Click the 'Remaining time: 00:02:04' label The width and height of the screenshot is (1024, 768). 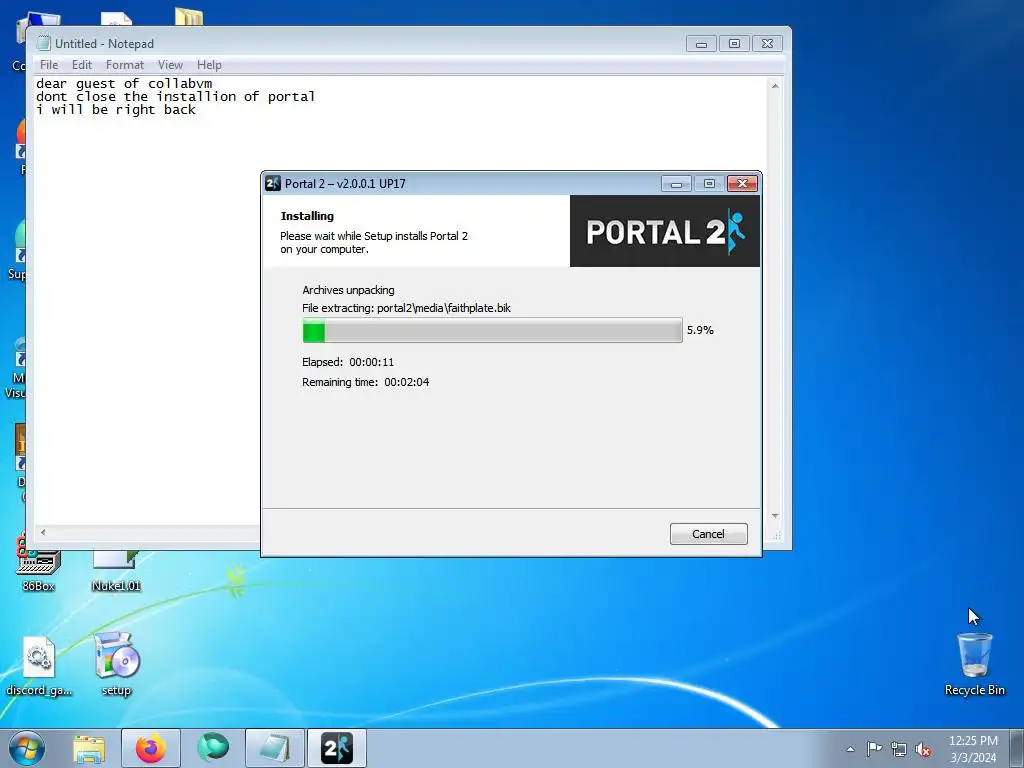click(x=366, y=382)
